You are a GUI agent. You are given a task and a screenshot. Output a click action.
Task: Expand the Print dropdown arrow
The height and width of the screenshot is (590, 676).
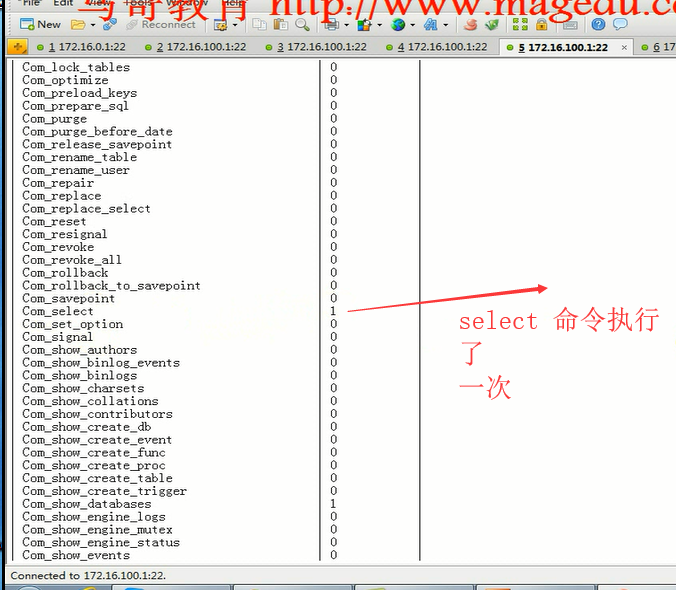tap(347, 25)
